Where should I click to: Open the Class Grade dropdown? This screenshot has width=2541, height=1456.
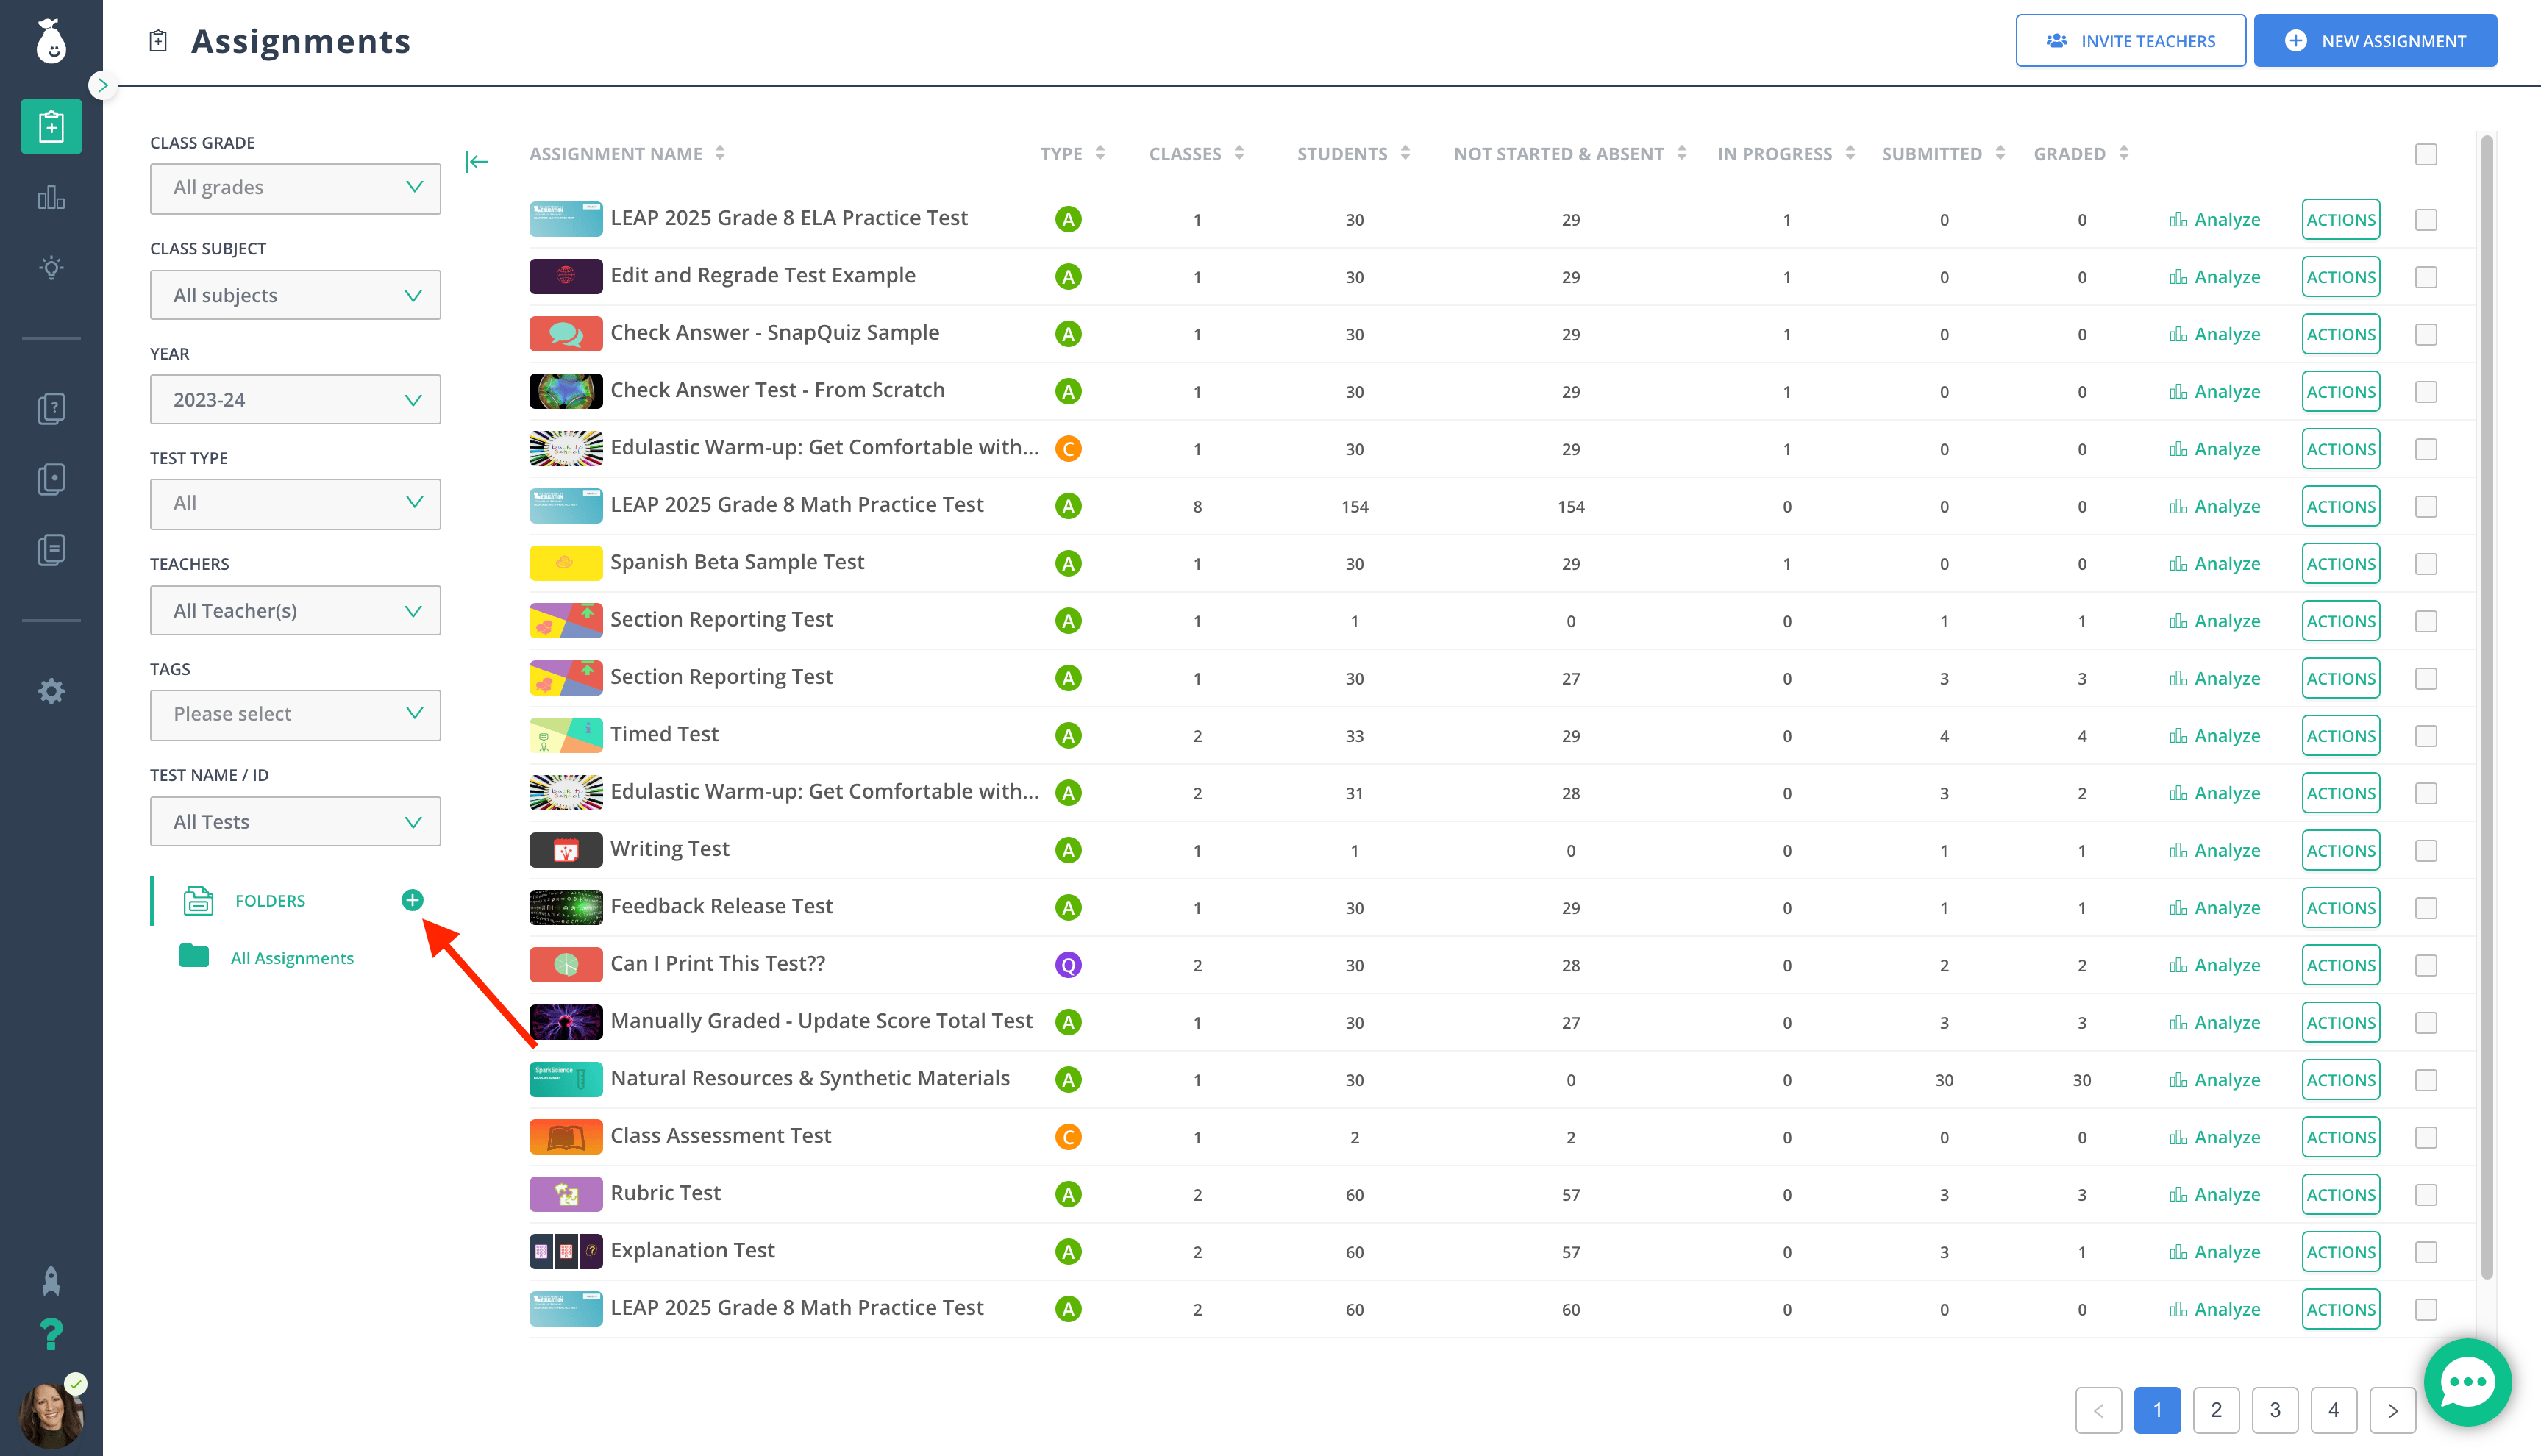point(295,188)
